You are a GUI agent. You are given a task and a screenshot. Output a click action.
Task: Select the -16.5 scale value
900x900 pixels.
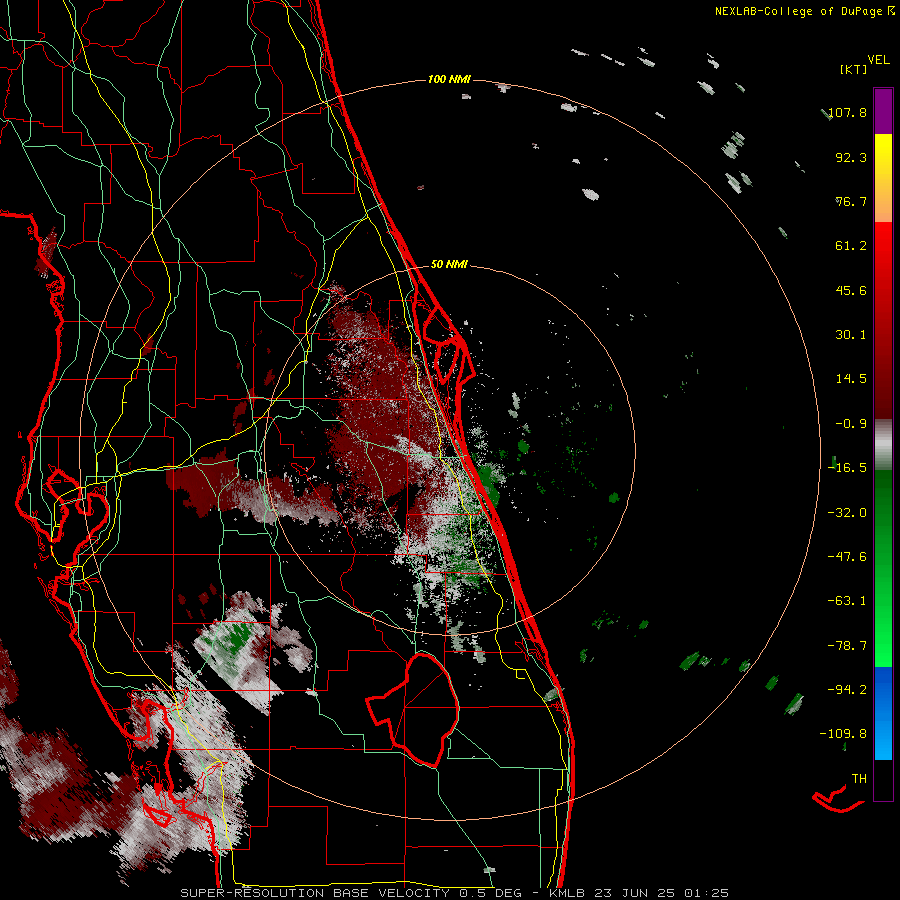tap(848, 468)
